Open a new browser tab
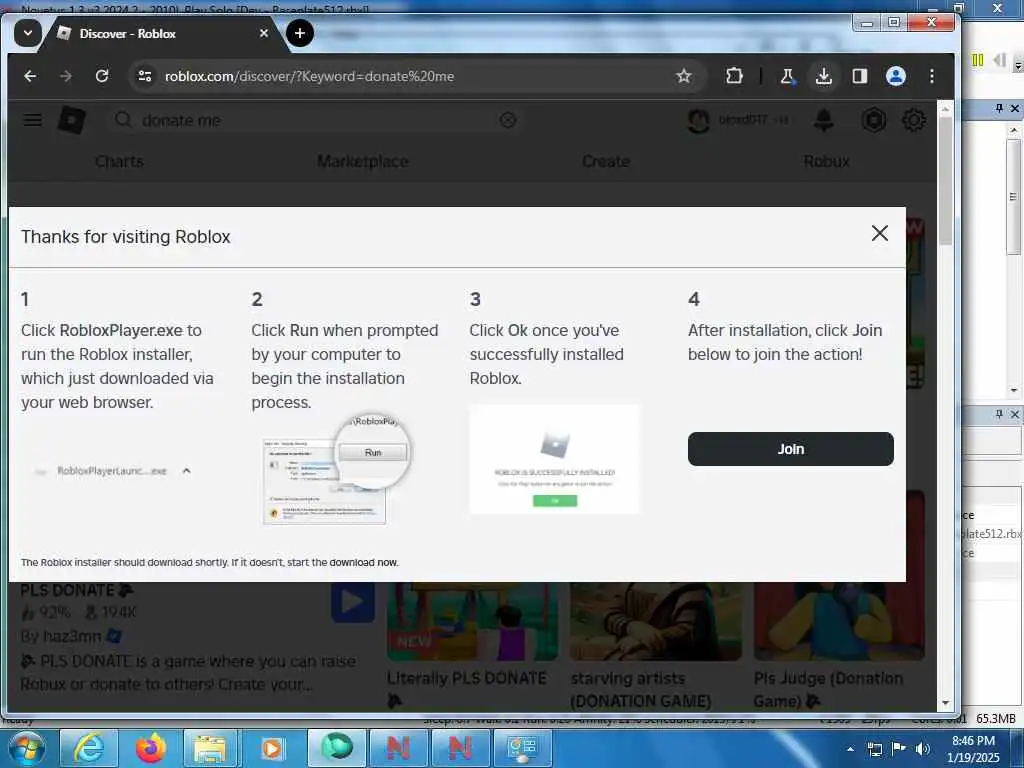 point(300,33)
